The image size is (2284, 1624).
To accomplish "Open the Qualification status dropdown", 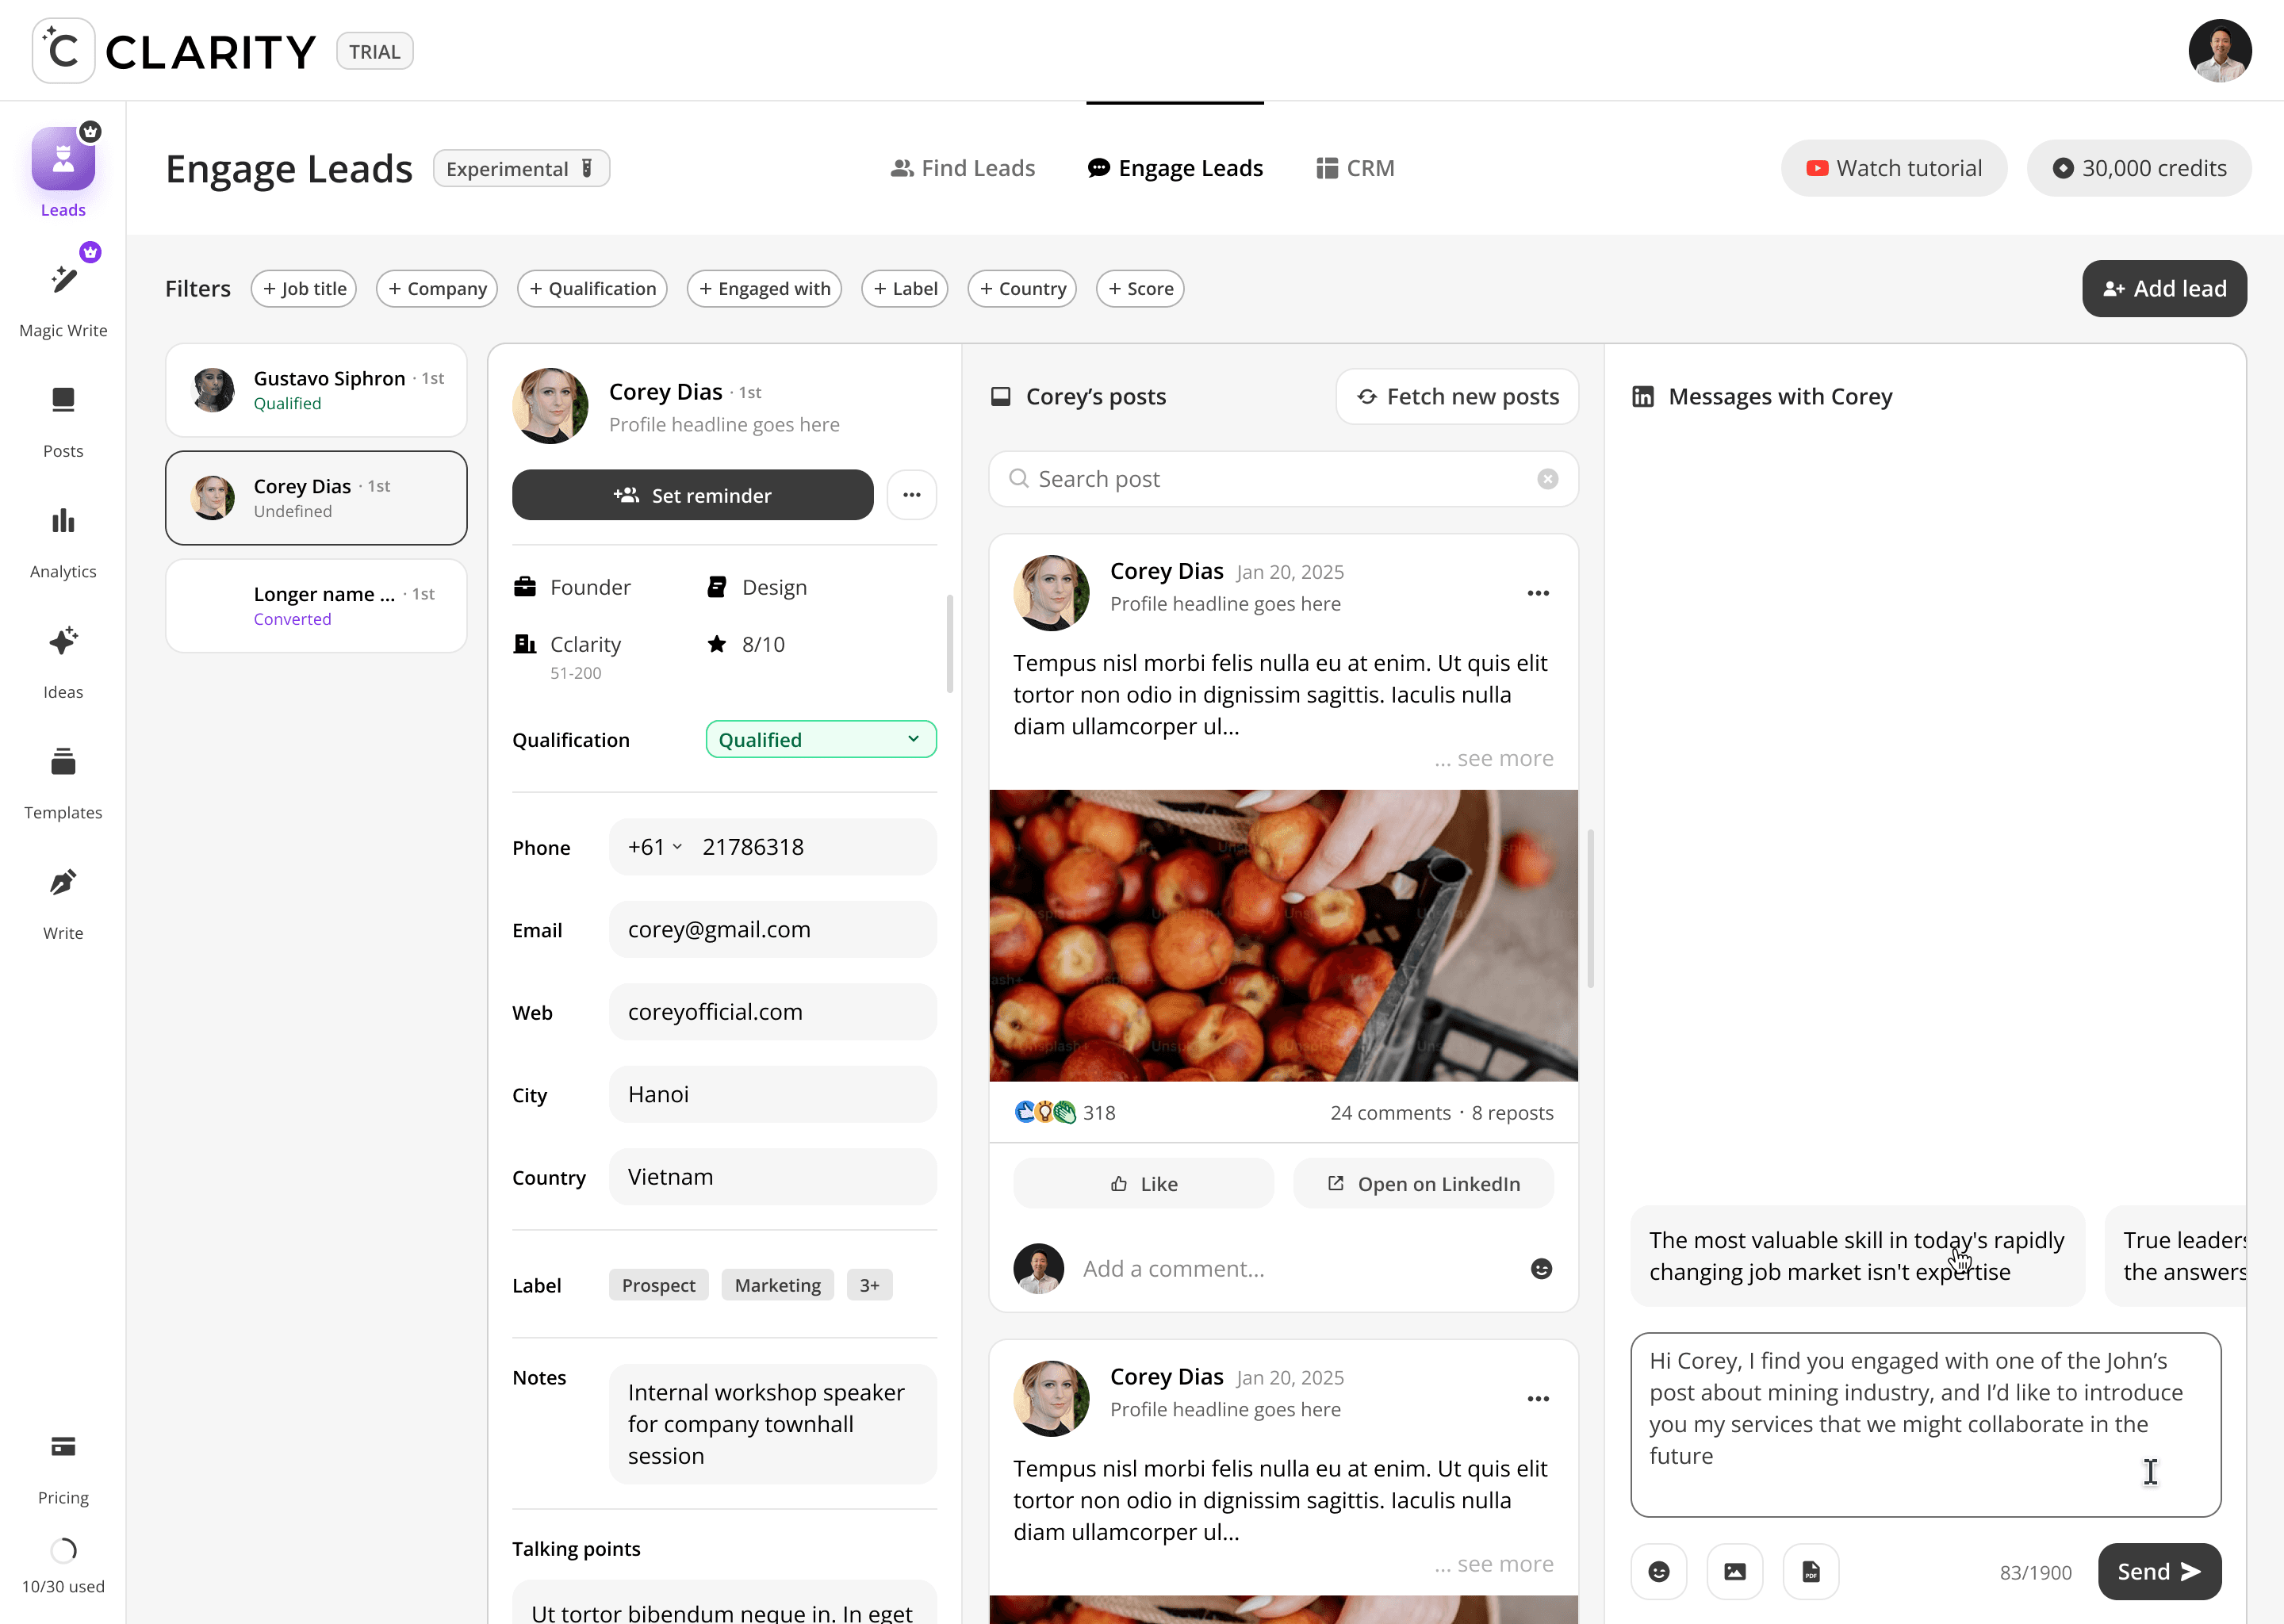I will click(x=820, y=740).
